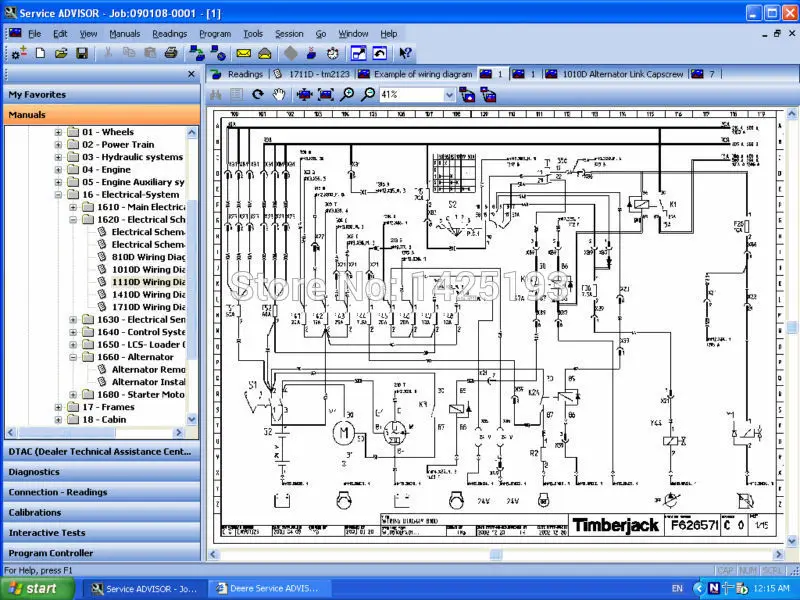The image size is (800, 600).
Task: Expand the 03 - Hydraulic systems folder
Action: [x=58, y=157]
